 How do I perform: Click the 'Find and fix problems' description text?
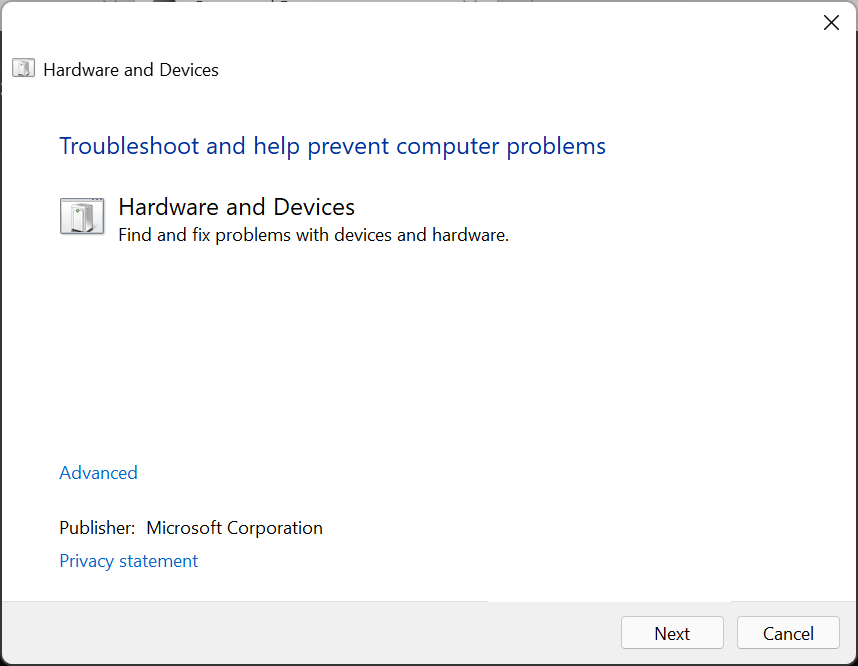tap(313, 236)
